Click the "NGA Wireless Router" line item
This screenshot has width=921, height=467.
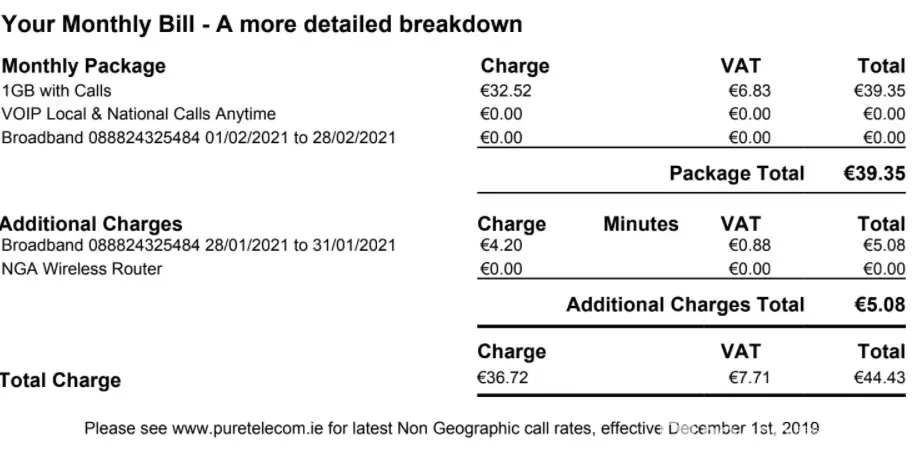tap(82, 268)
